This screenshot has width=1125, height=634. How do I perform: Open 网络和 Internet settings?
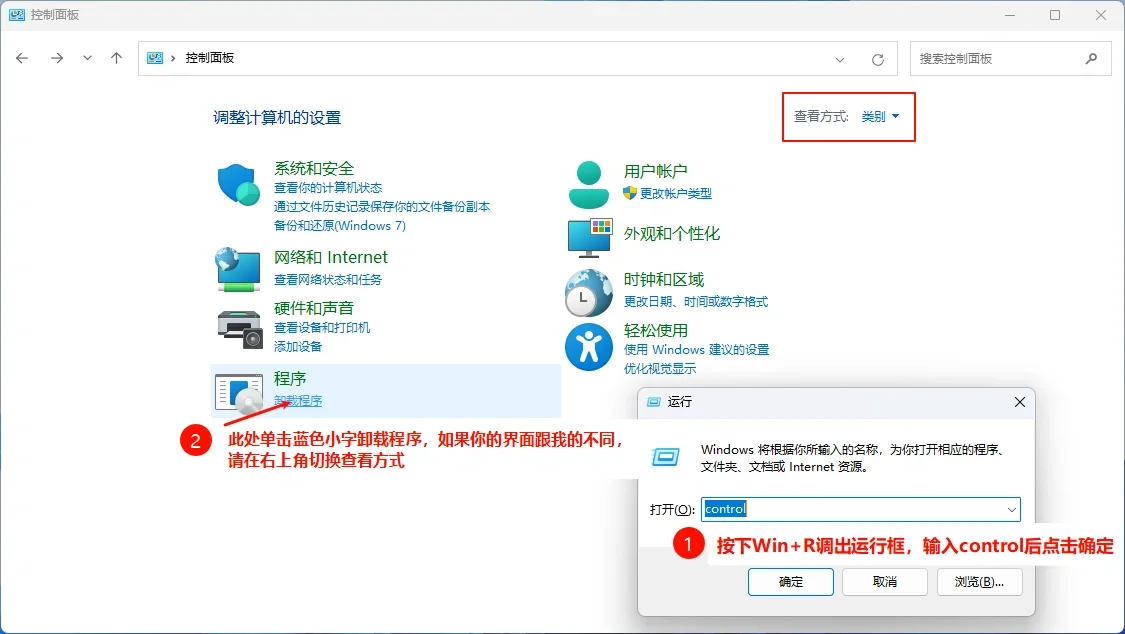click(x=330, y=257)
